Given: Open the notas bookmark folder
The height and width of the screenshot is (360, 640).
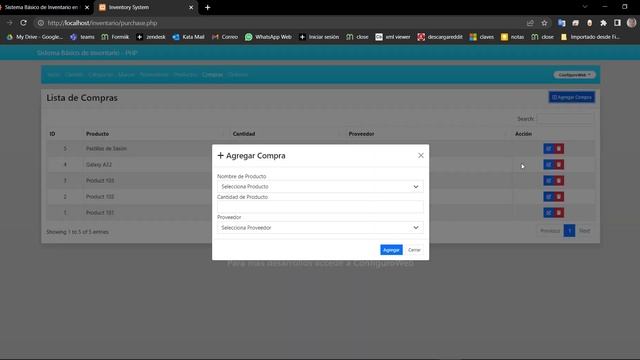Looking at the screenshot, I should point(513,37).
